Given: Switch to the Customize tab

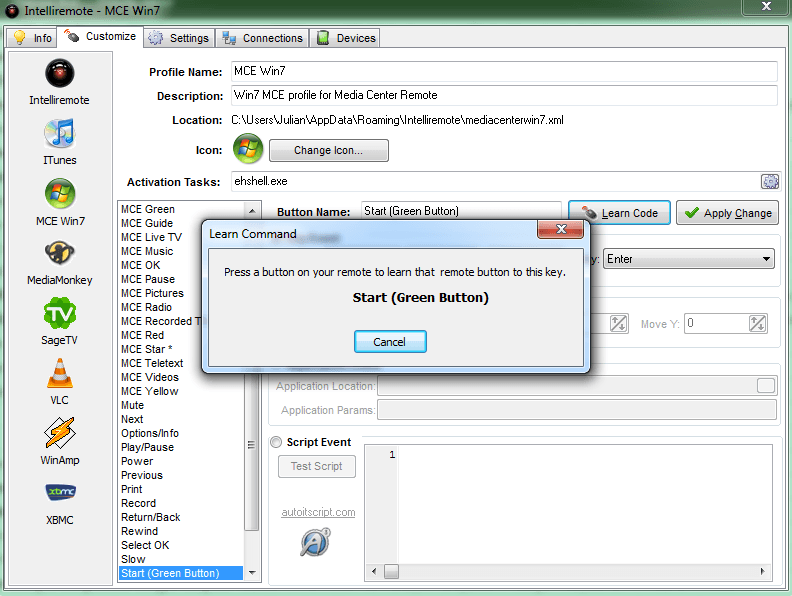Looking at the screenshot, I should [100, 37].
